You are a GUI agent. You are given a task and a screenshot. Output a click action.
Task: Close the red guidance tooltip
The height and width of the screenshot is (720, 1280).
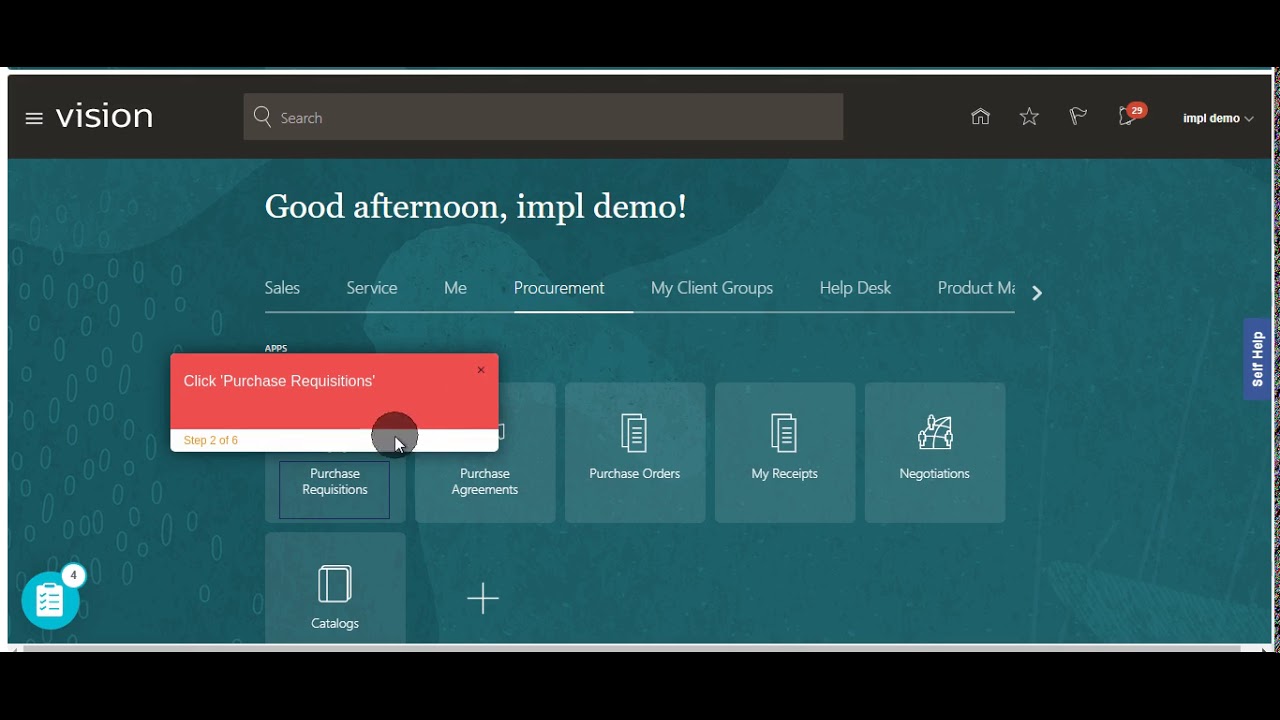pos(481,370)
